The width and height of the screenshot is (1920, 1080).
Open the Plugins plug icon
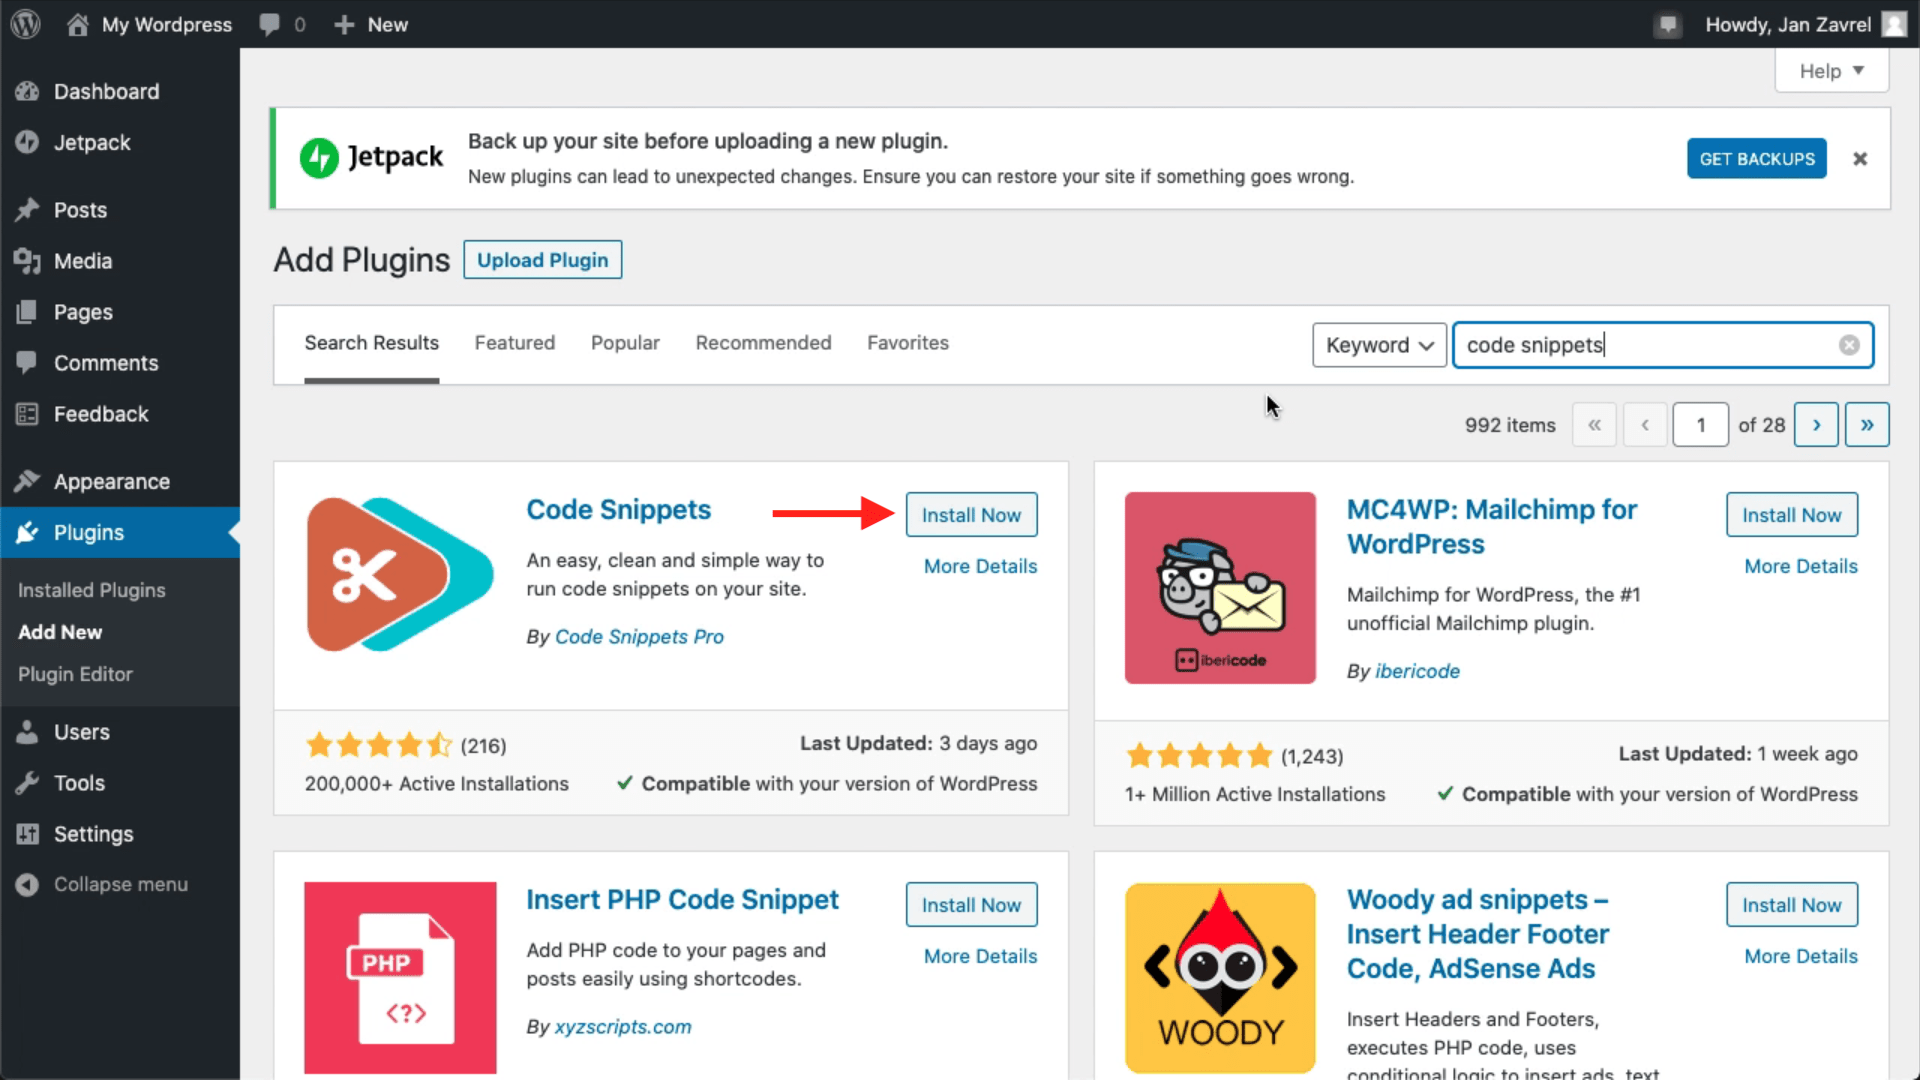coord(27,532)
